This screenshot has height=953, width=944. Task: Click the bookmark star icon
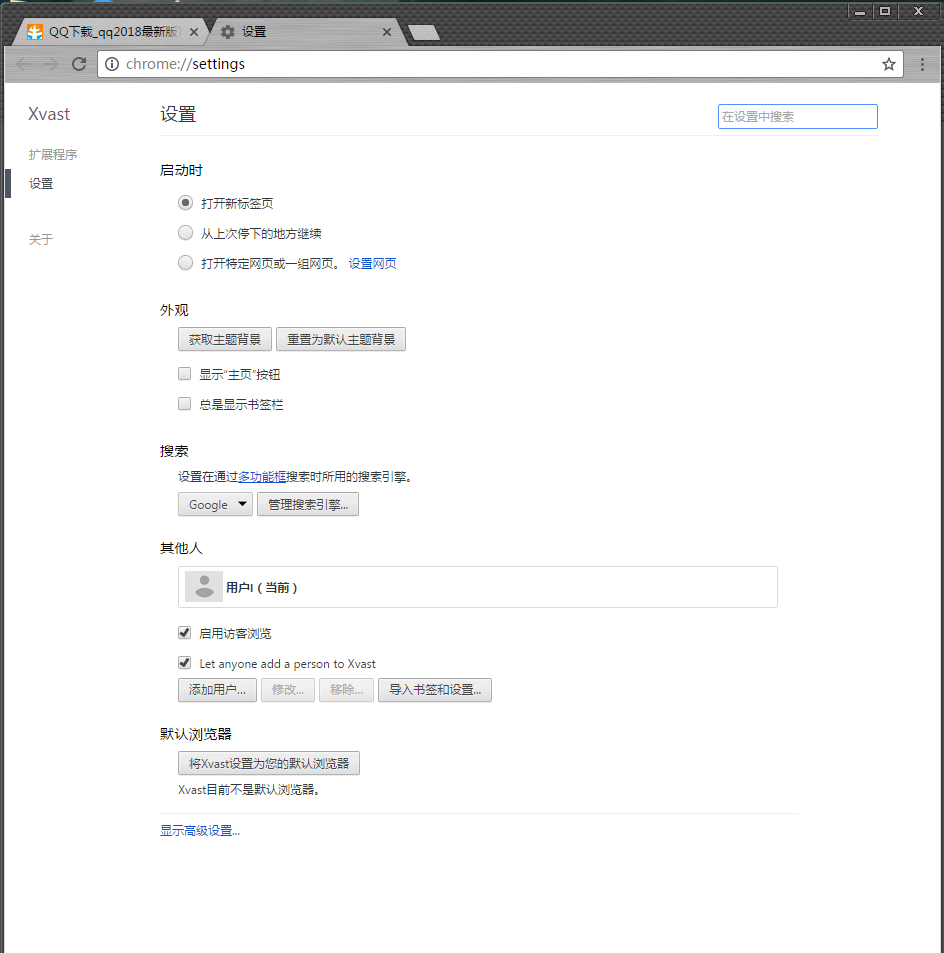click(888, 64)
